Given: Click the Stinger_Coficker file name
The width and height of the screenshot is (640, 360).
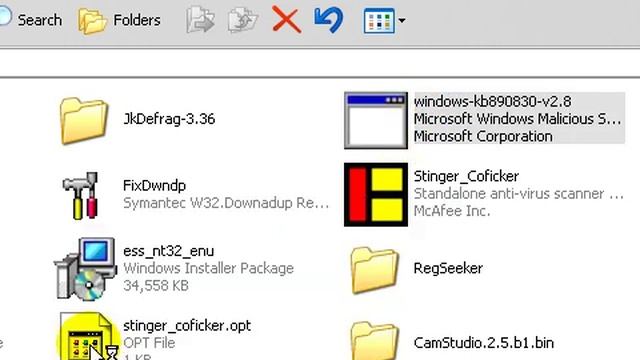Looking at the screenshot, I should coord(466,176).
